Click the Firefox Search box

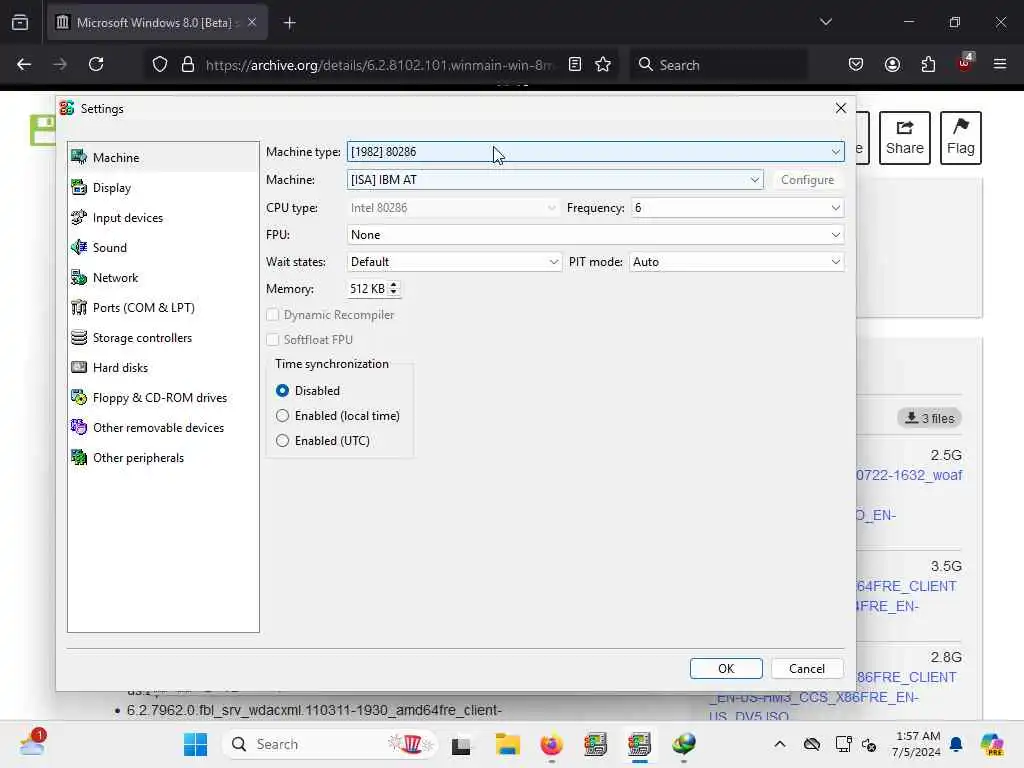[718, 65]
